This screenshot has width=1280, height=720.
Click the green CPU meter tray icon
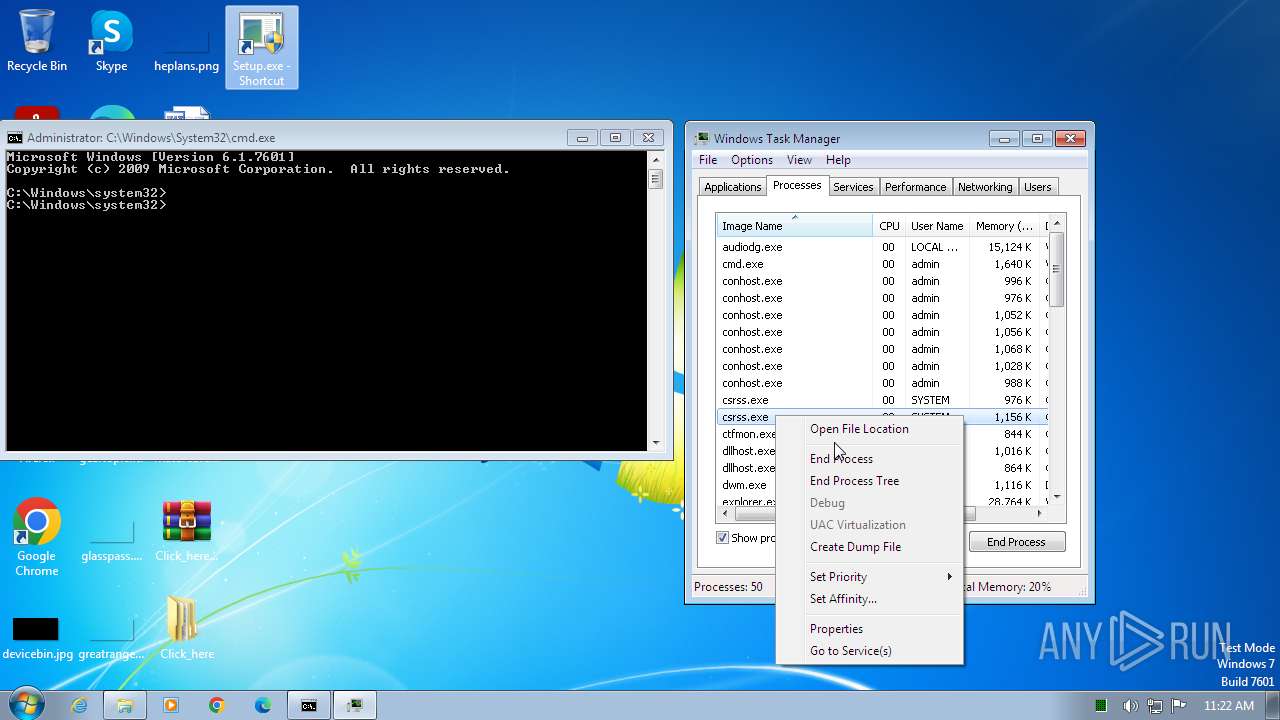(x=1101, y=706)
